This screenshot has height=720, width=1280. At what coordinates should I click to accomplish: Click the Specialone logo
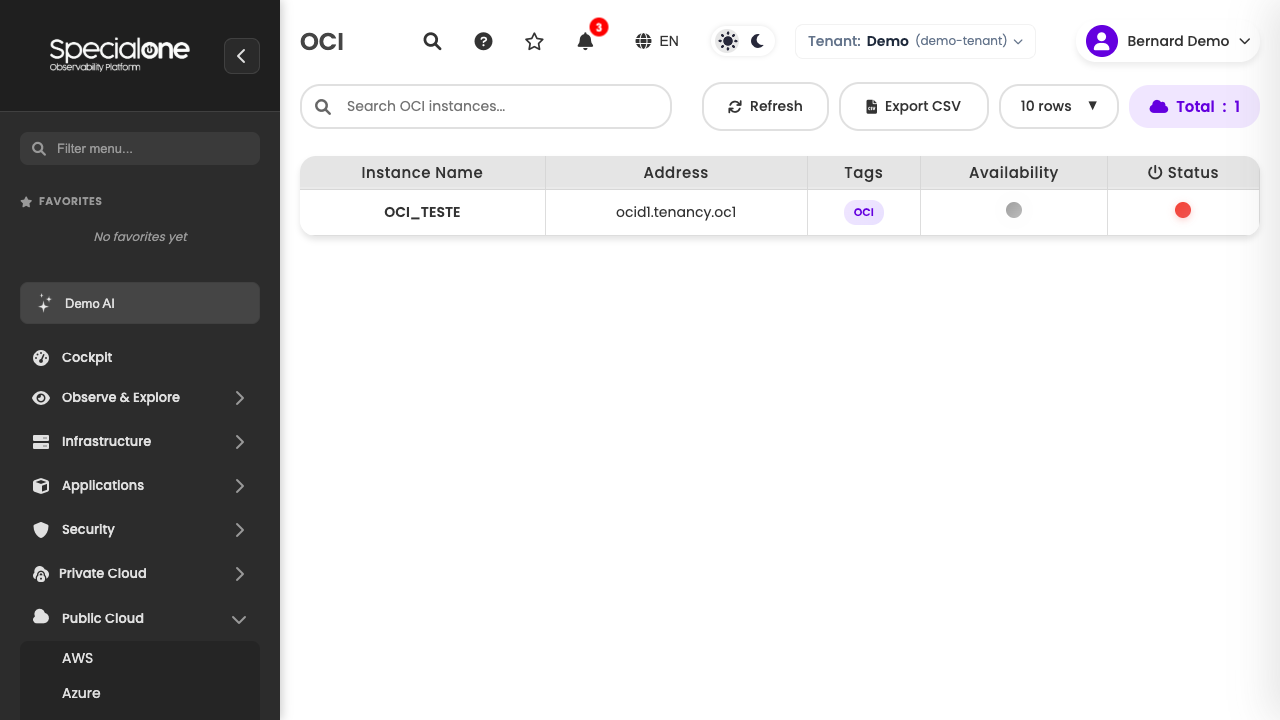click(119, 54)
